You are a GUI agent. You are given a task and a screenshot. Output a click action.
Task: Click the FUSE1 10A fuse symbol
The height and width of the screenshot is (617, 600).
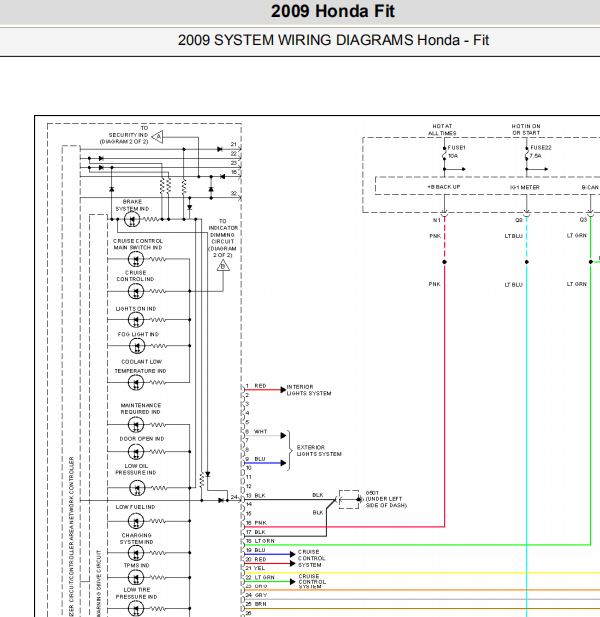pos(444,154)
